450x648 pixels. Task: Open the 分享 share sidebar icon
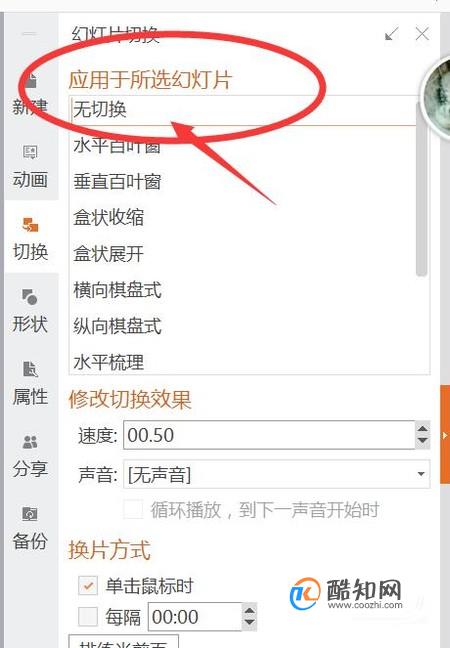pyautogui.click(x=30, y=456)
